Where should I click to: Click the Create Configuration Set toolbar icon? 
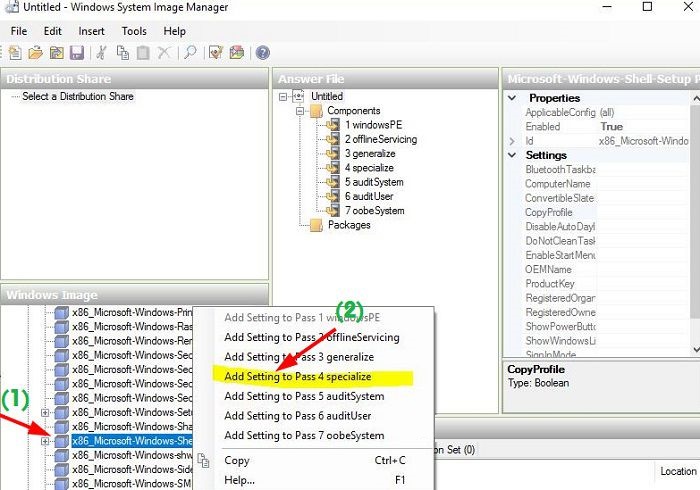click(237, 53)
